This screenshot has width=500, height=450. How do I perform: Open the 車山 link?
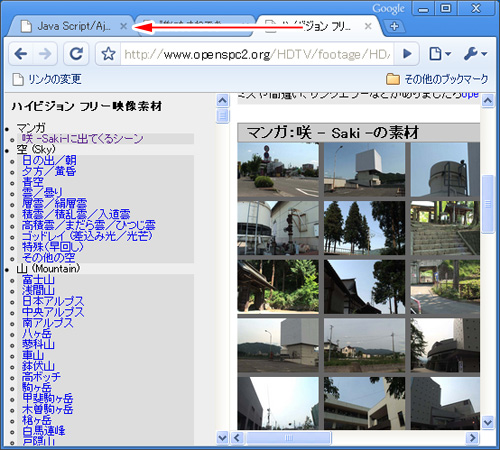pyautogui.click(x=33, y=355)
